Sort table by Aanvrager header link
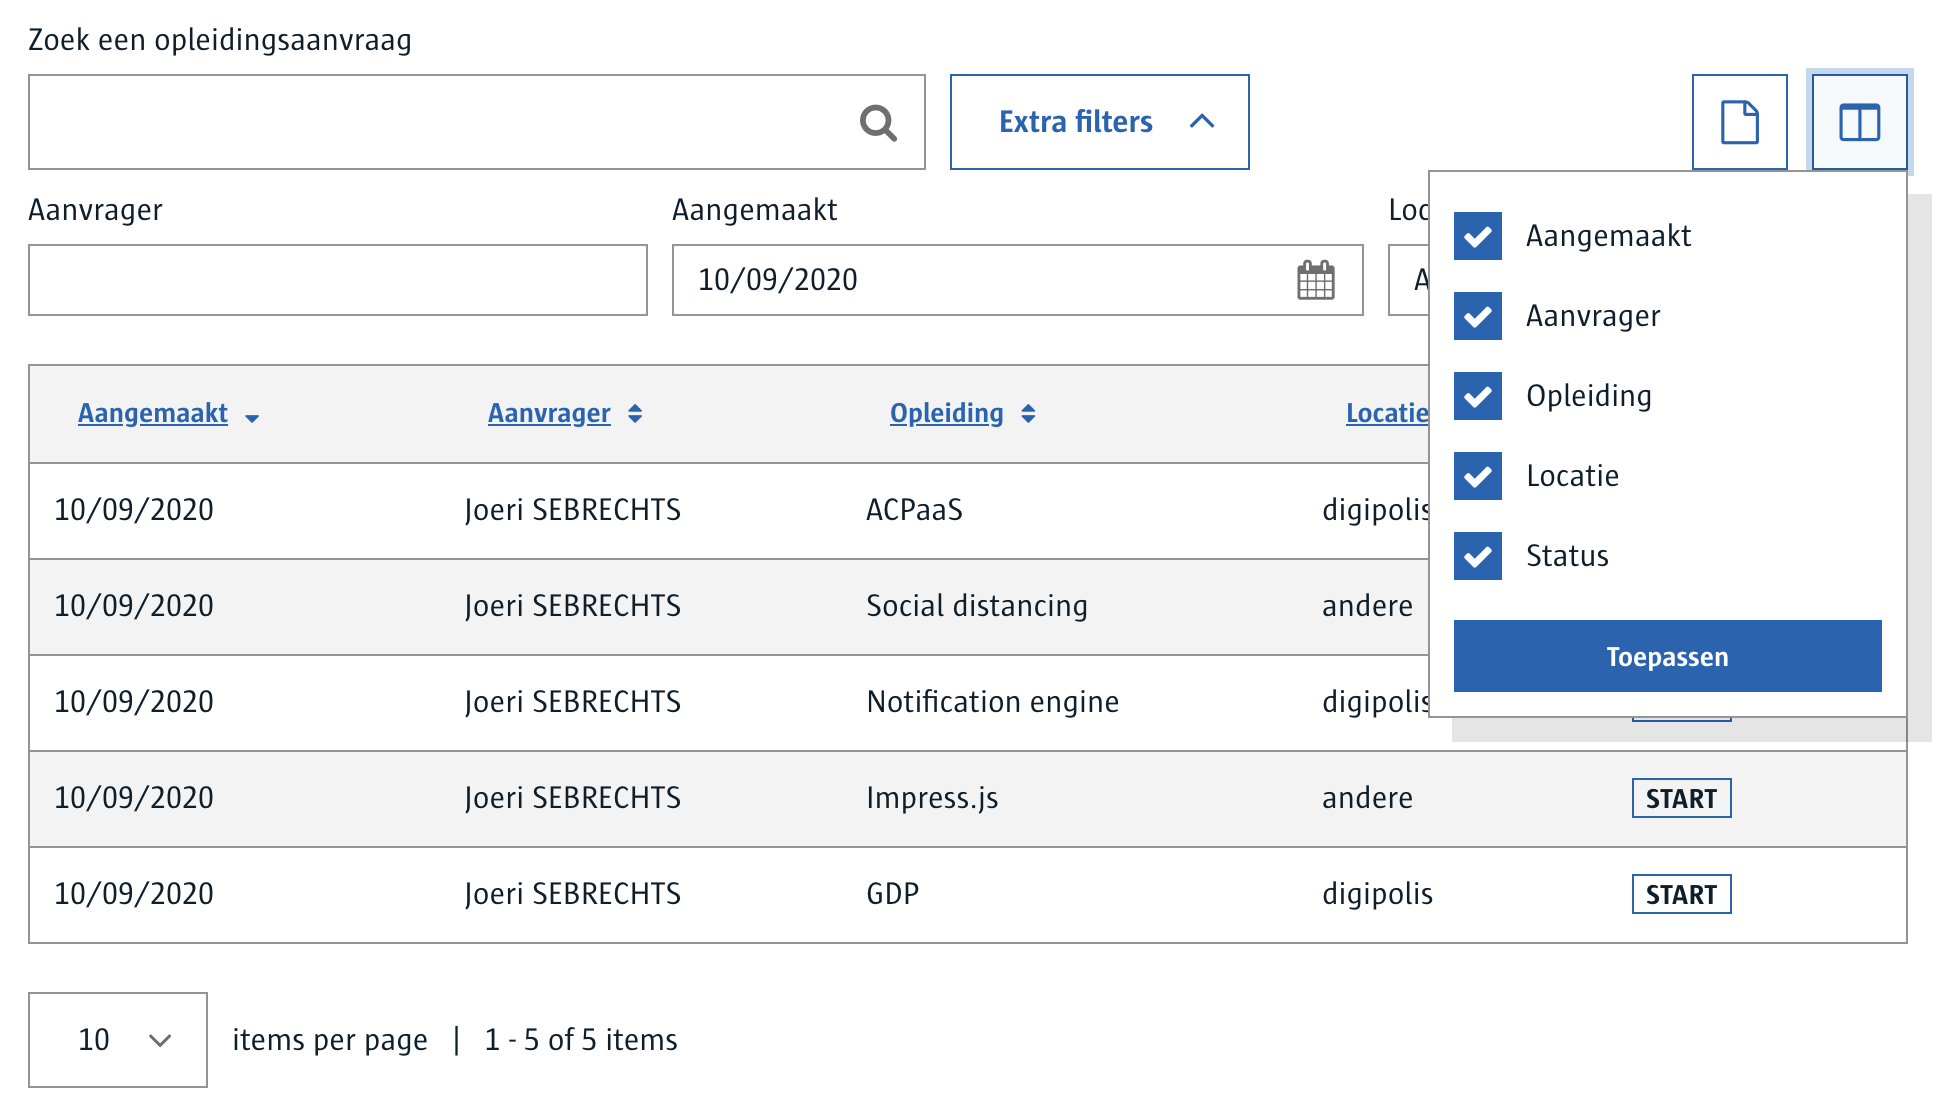This screenshot has width=1948, height=1118. (x=549, y=413)
